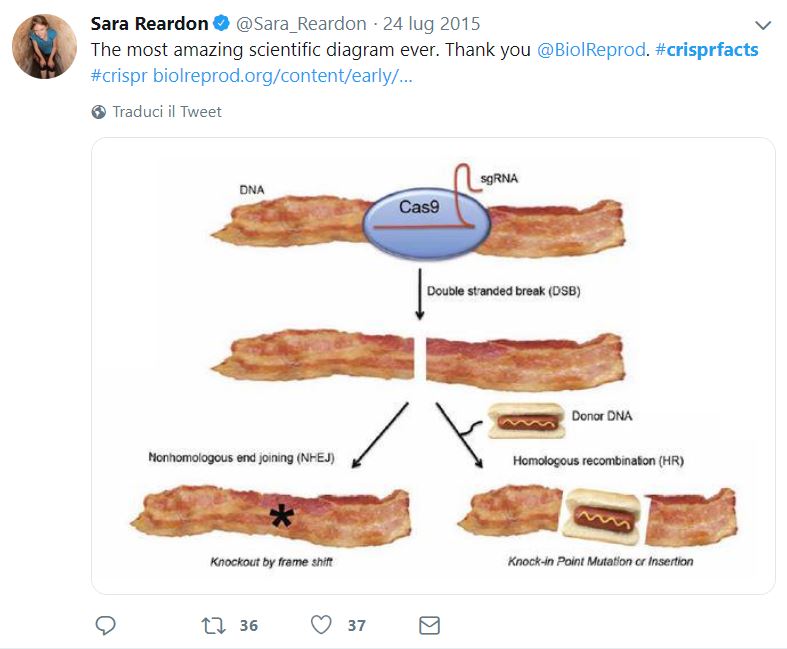Open the #crisprfacts hashtag
Viewport: 787px width, 649px height.
point(707,50)
